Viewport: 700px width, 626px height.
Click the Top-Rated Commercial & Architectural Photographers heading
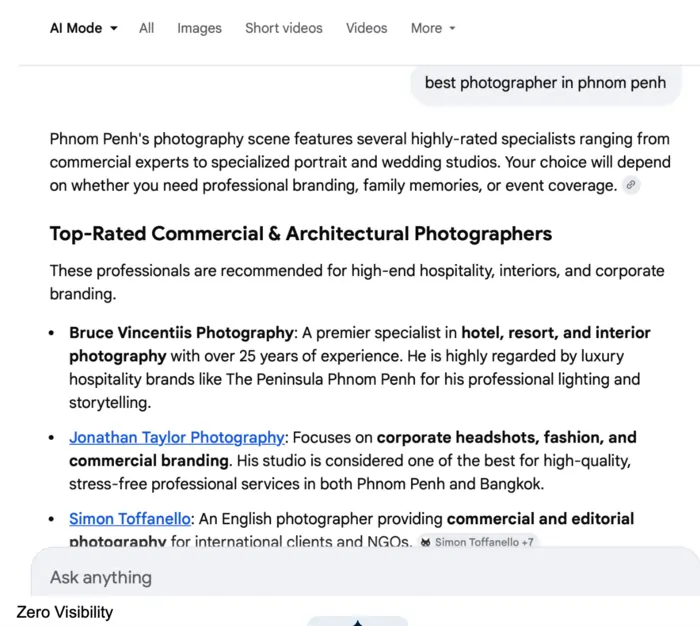pyautogui.click(x=301, y=234)
